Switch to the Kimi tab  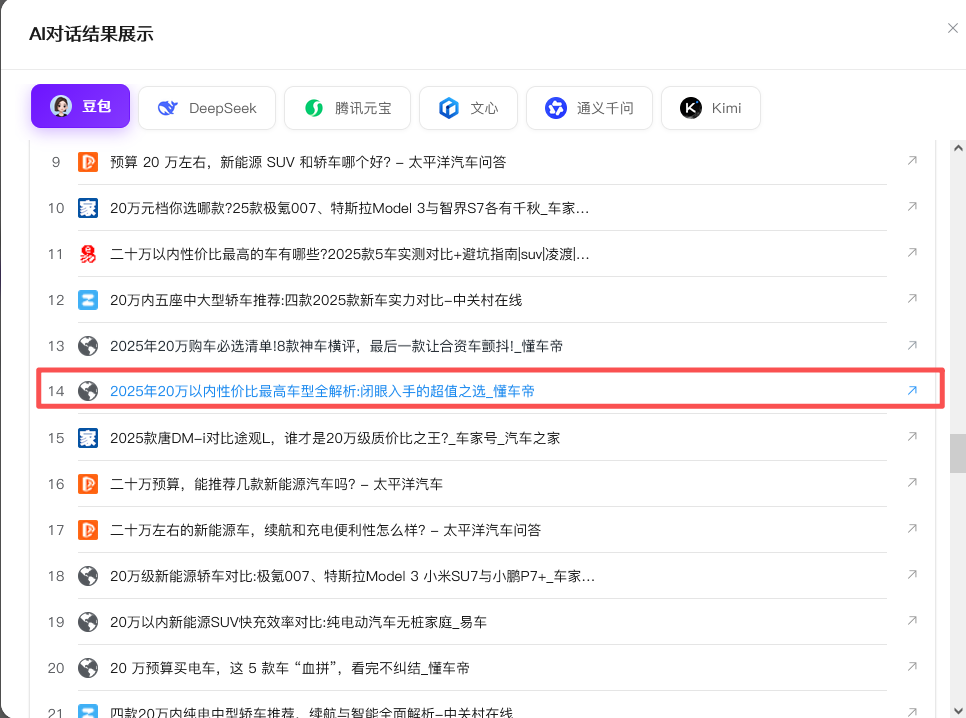coord(710,108)
